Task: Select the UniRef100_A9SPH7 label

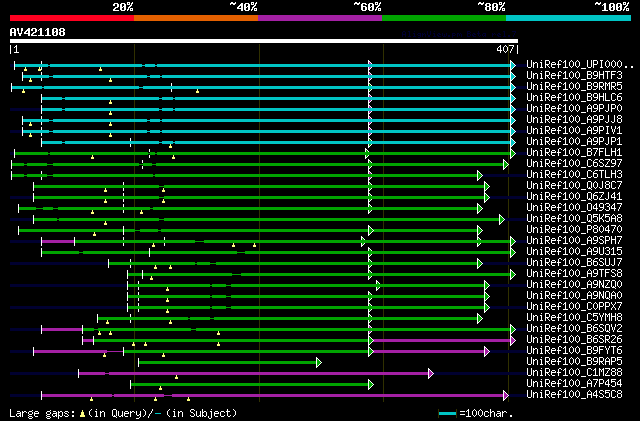Action: point(574,241)
